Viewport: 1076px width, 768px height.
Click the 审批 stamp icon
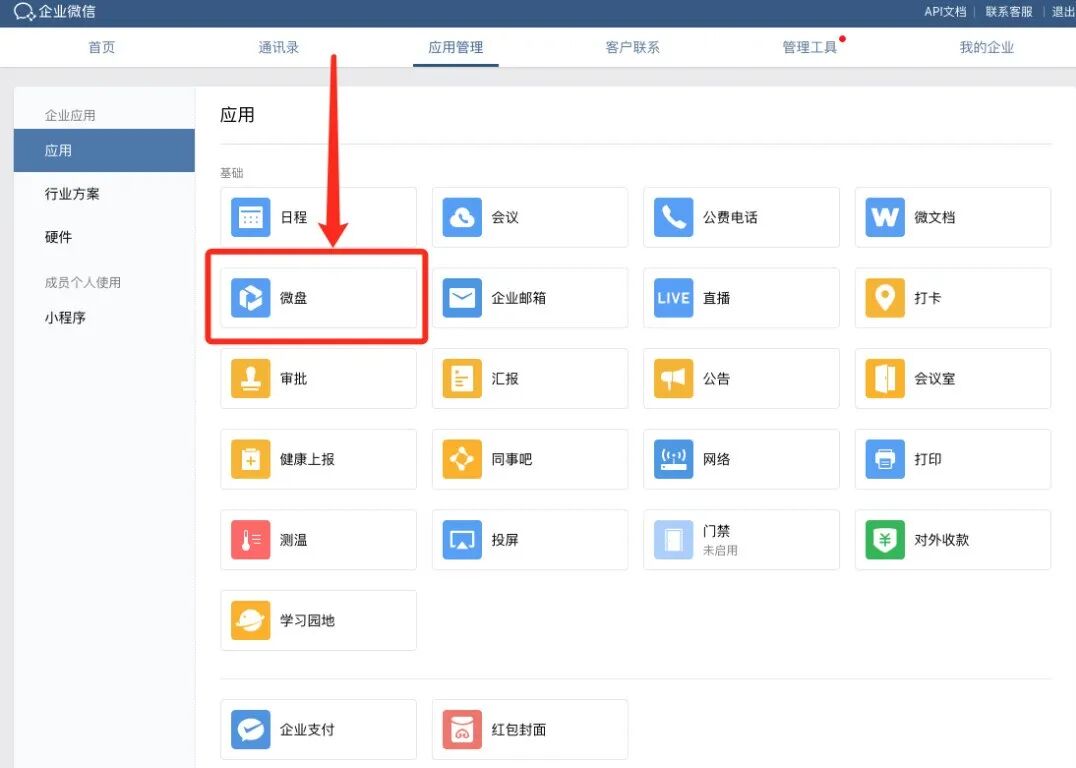point(250,379)
